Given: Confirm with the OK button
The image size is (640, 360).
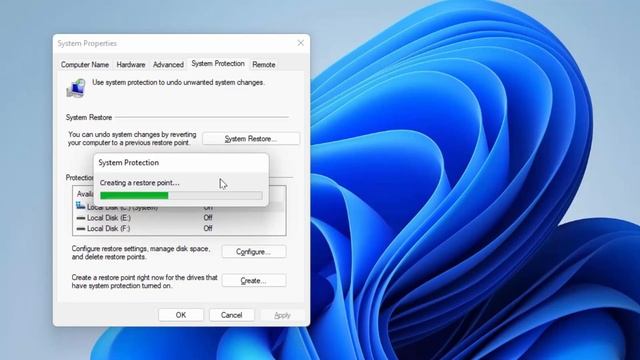Looking at the screenshot, I should (181, 315).
